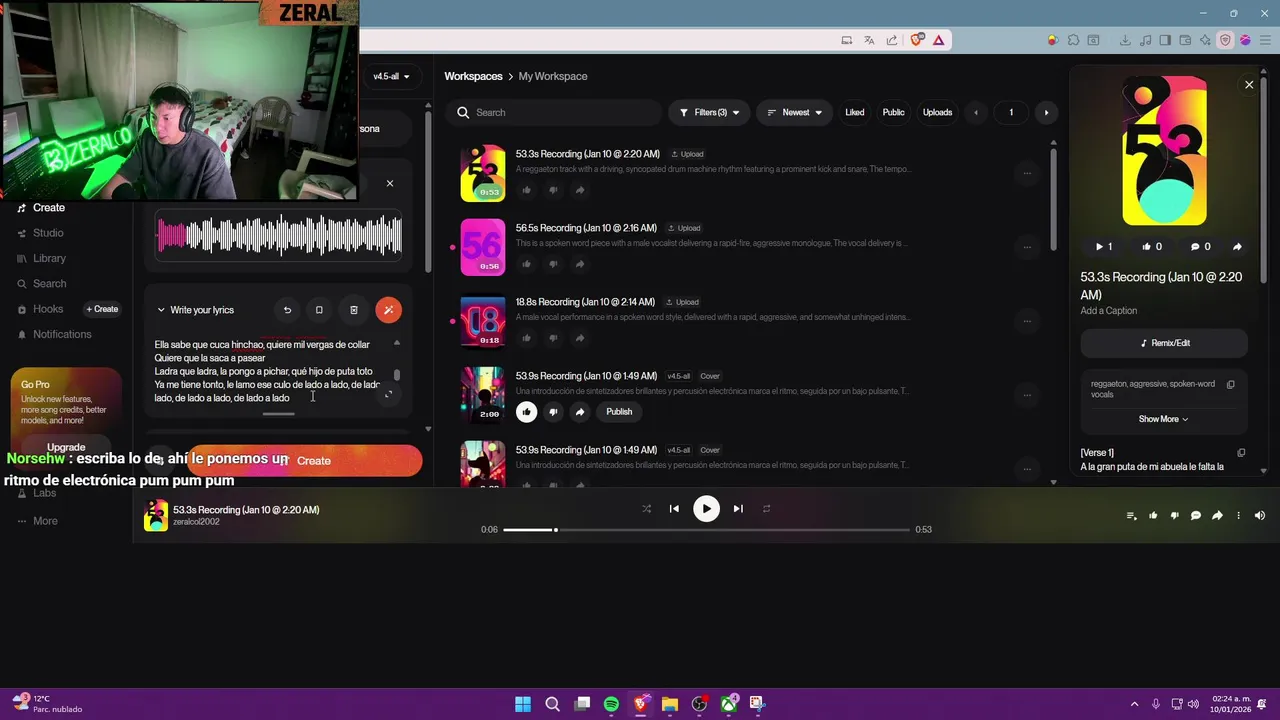
Task: Unlike the first 53.9s Recording cover
Action: tap(527, 412)
